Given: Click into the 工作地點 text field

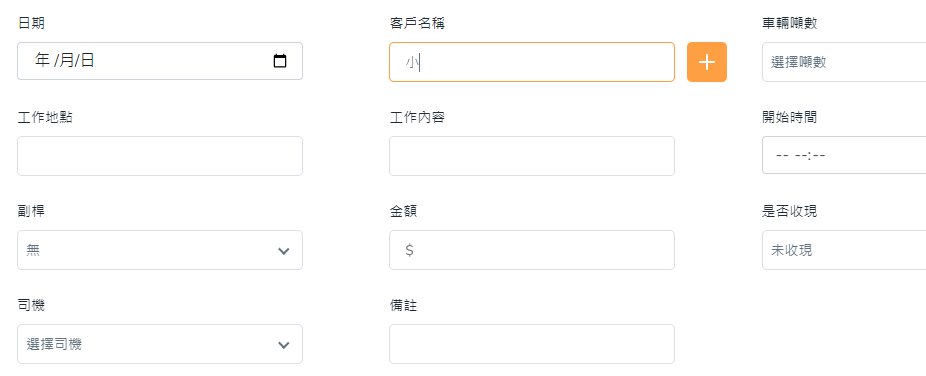Looking at the screenshot, I should [160, 156].
